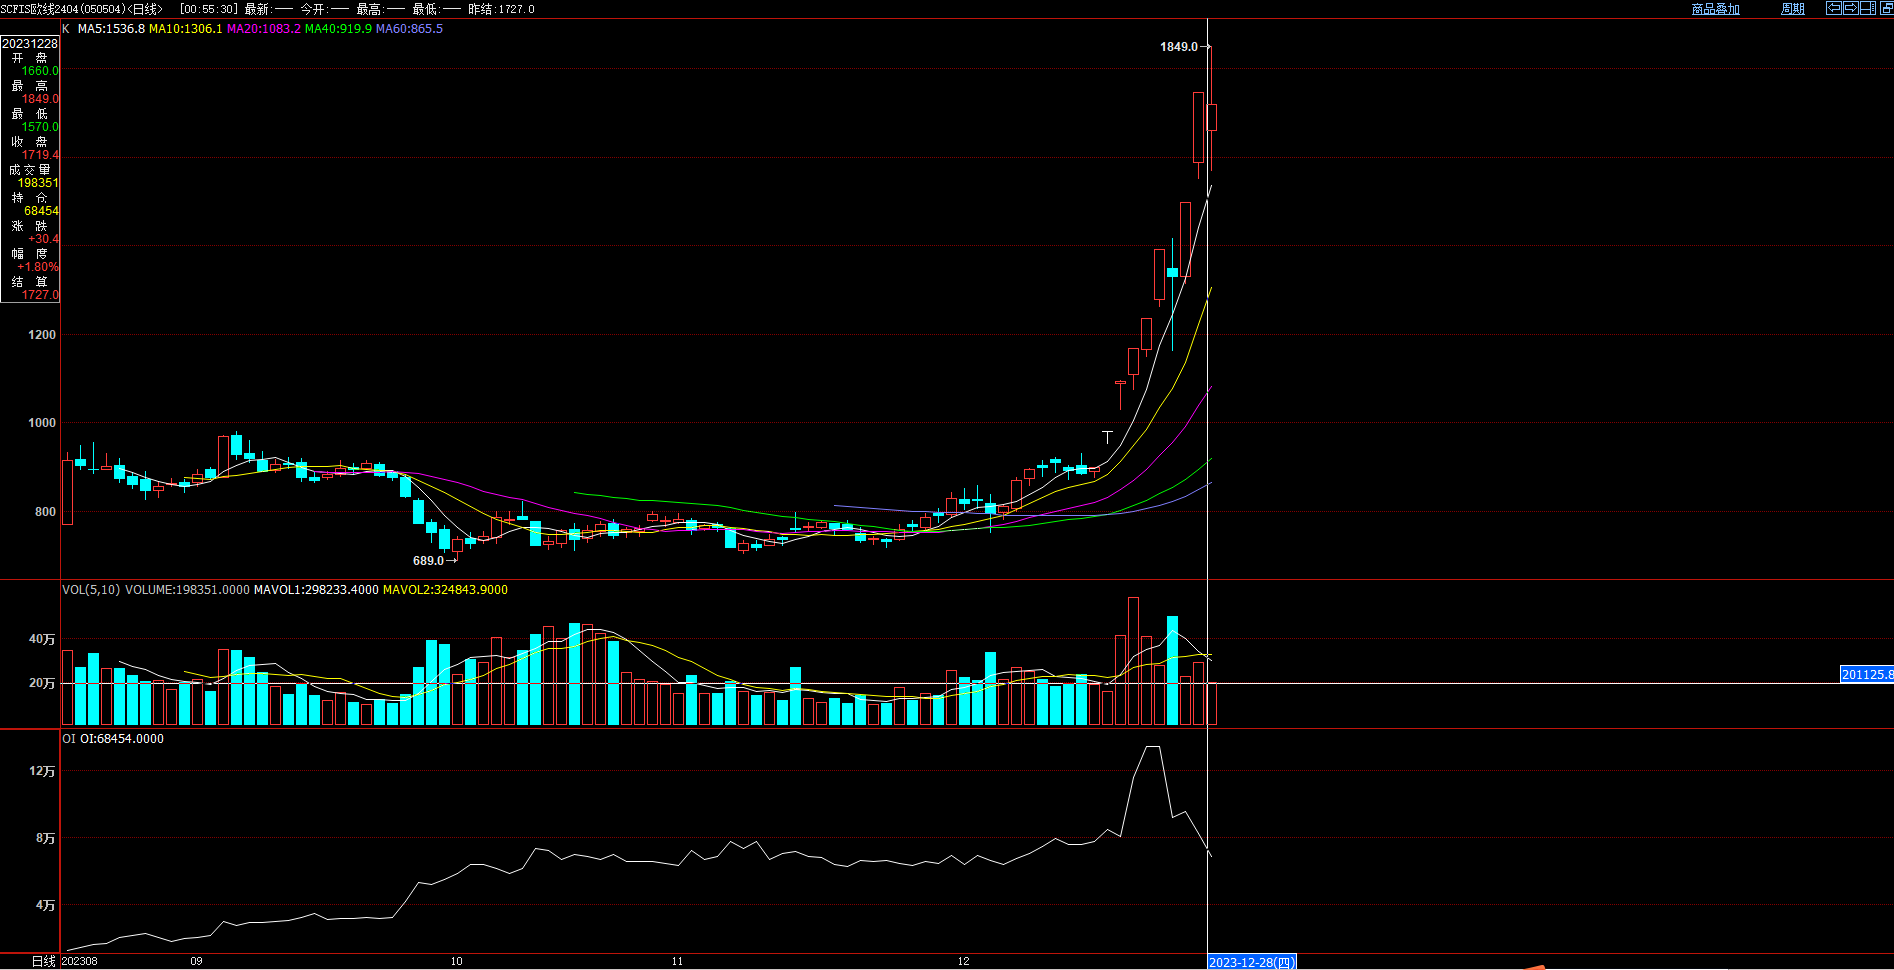Image resolution: width=1894 pixels, height=970 pixels.
Task: Click the 1200 price axis label
Action: click(x=42, y=335)
